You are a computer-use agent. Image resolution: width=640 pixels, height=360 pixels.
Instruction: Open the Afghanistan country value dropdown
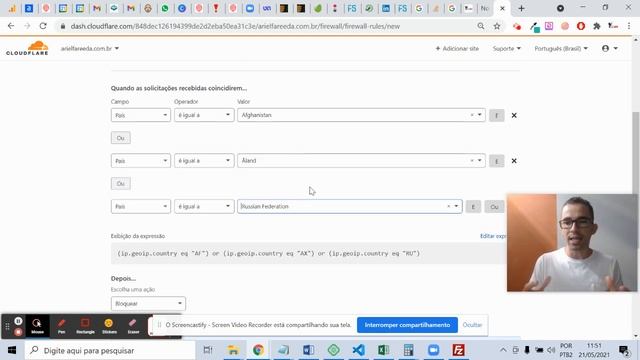361,115
